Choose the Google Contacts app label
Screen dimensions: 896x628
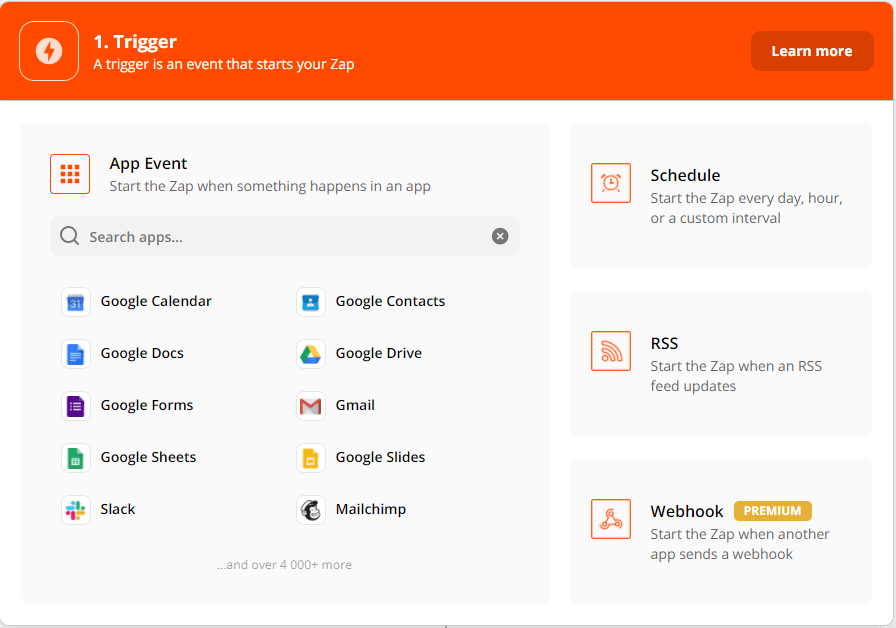(x=390, y=301)
